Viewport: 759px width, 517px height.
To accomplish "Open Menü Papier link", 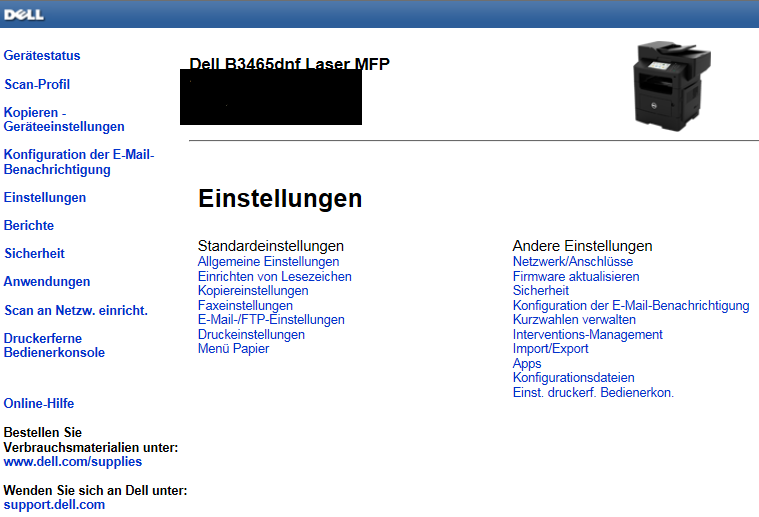I will [x=233, y=349].
